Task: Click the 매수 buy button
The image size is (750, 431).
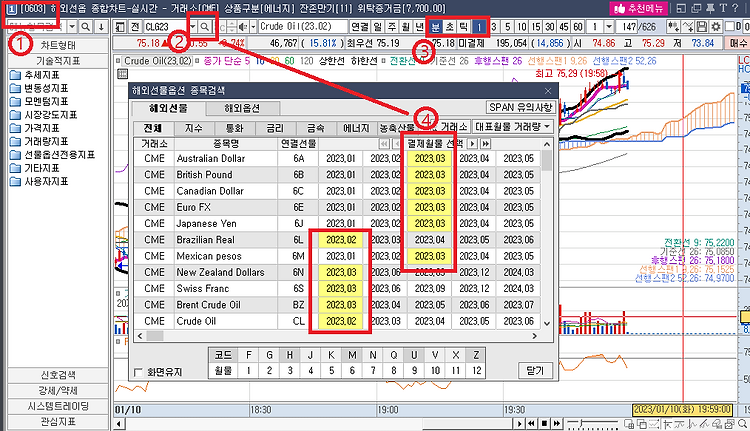Action: point(738,44)
